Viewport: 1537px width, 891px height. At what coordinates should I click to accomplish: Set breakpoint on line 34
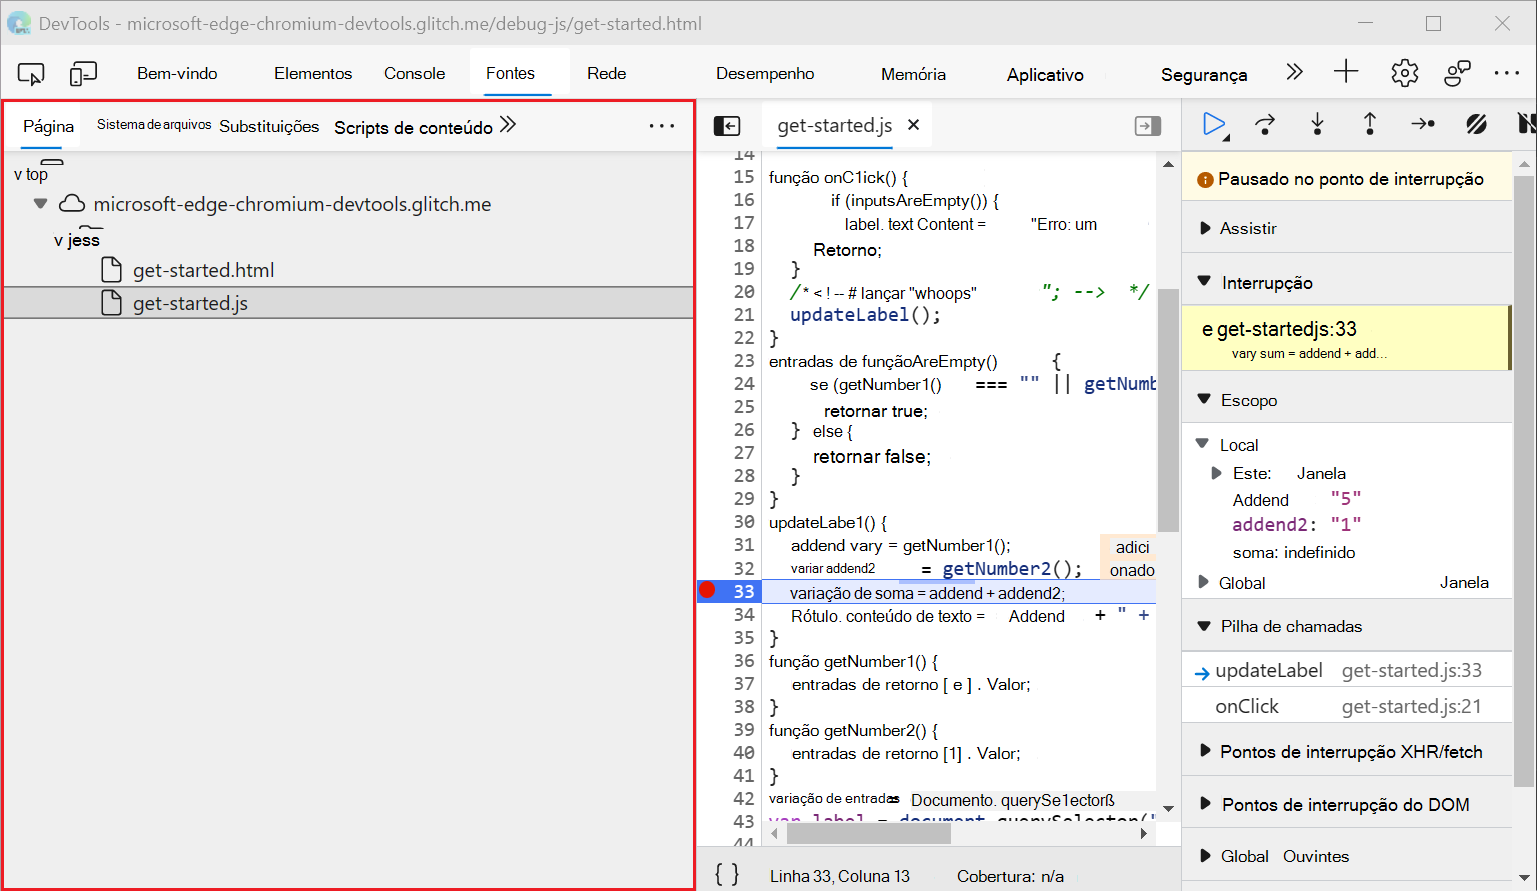(x=744, y=615)
